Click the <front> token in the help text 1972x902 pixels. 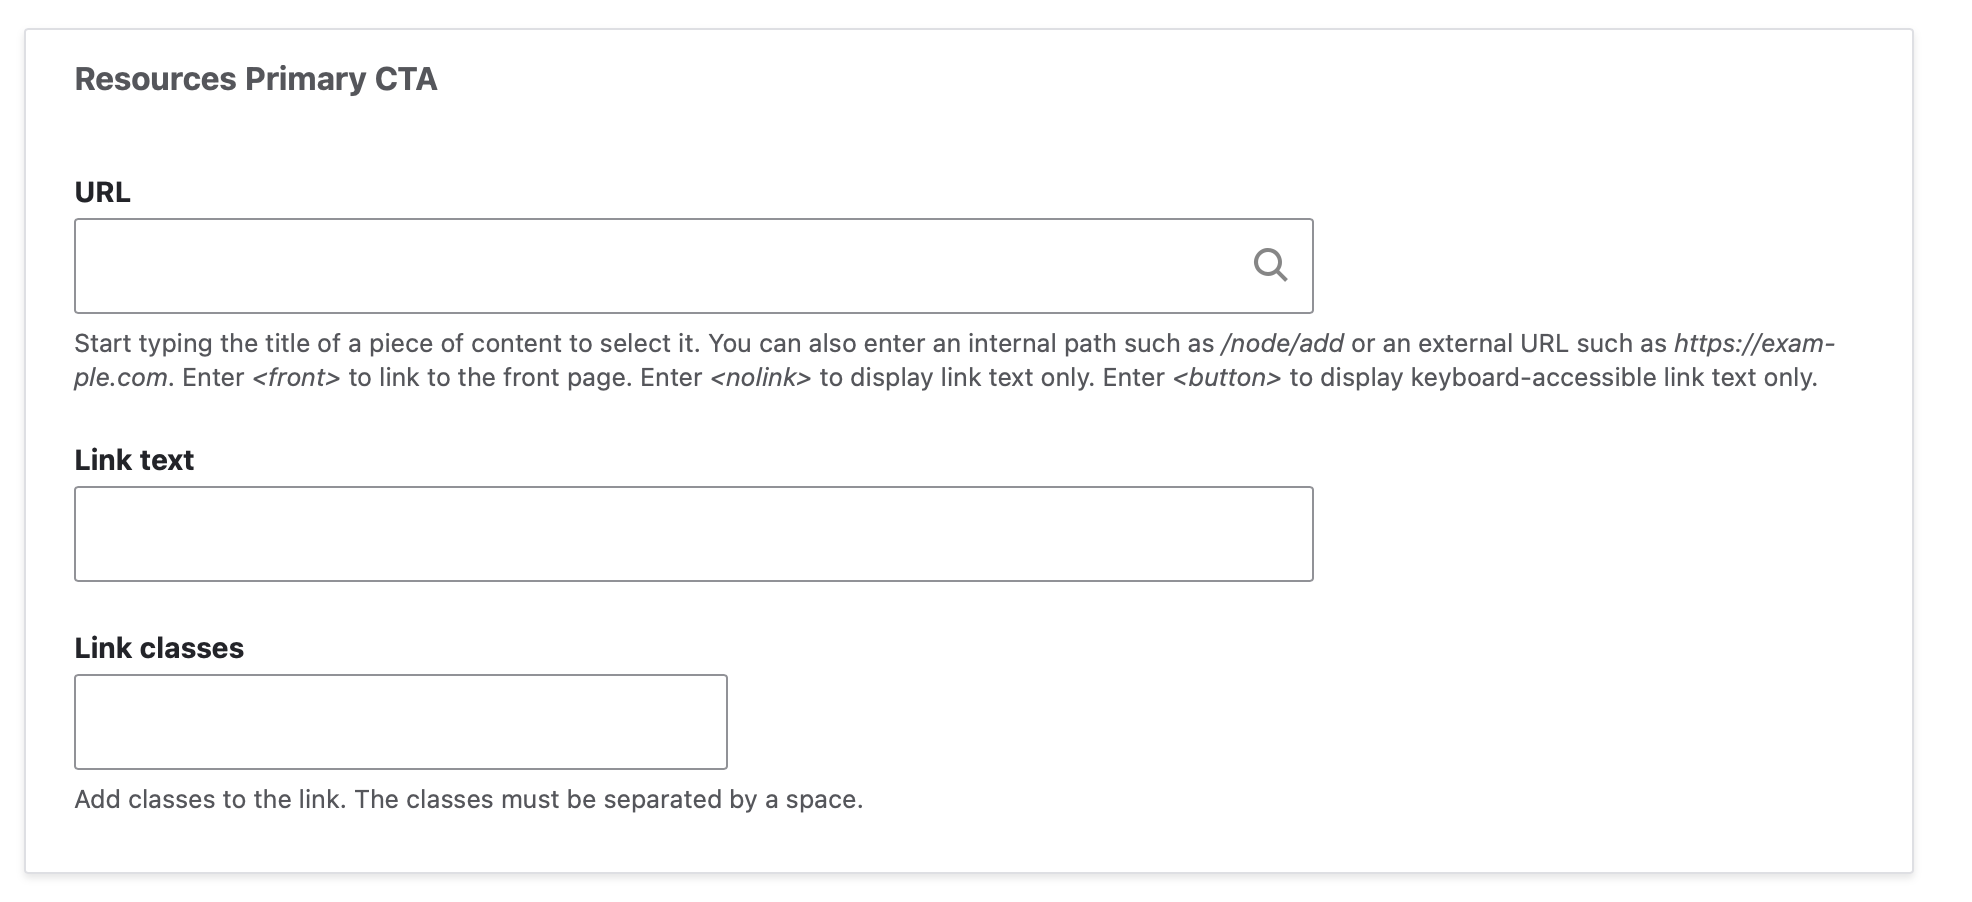pyautogui.click(x=296, y=378)
